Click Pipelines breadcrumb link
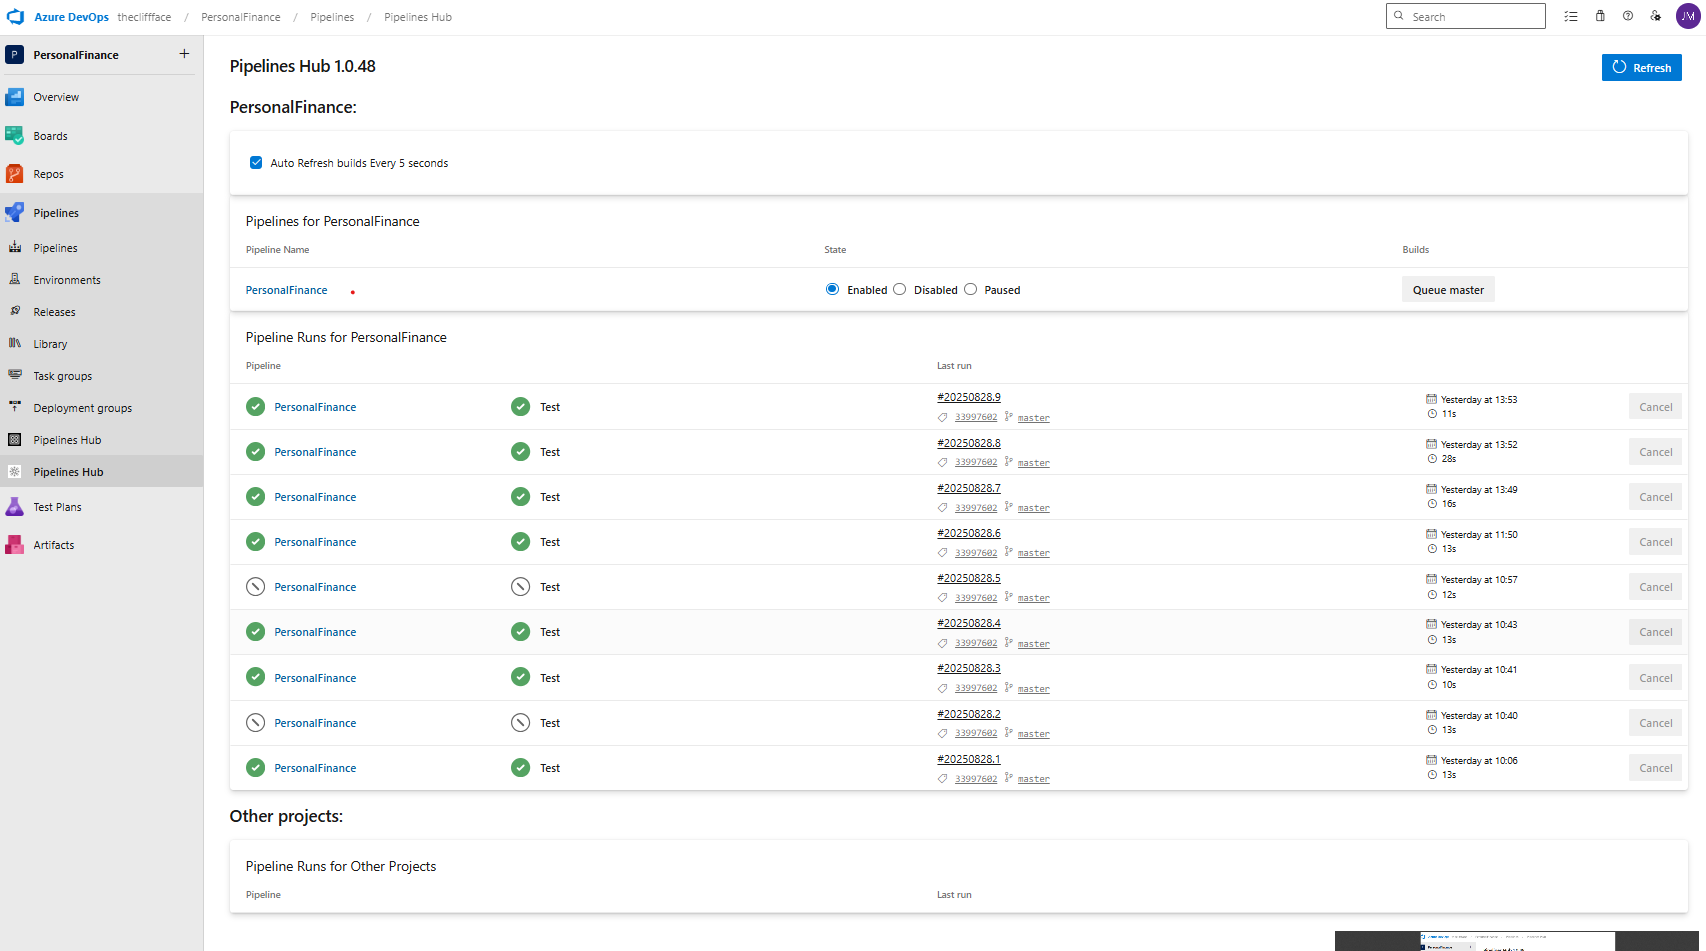Viewport: 1706px width, 951px height. [332, 17]
